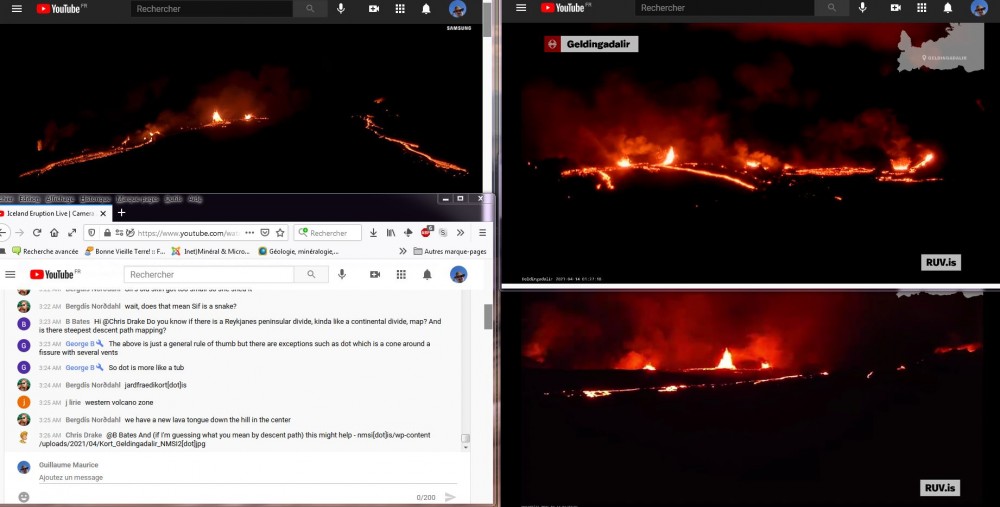The width and height of the screenshot is (1000, 507).
Task: Open YouTube notifications bell in the top-right window
Action: (x=947, y=8)
